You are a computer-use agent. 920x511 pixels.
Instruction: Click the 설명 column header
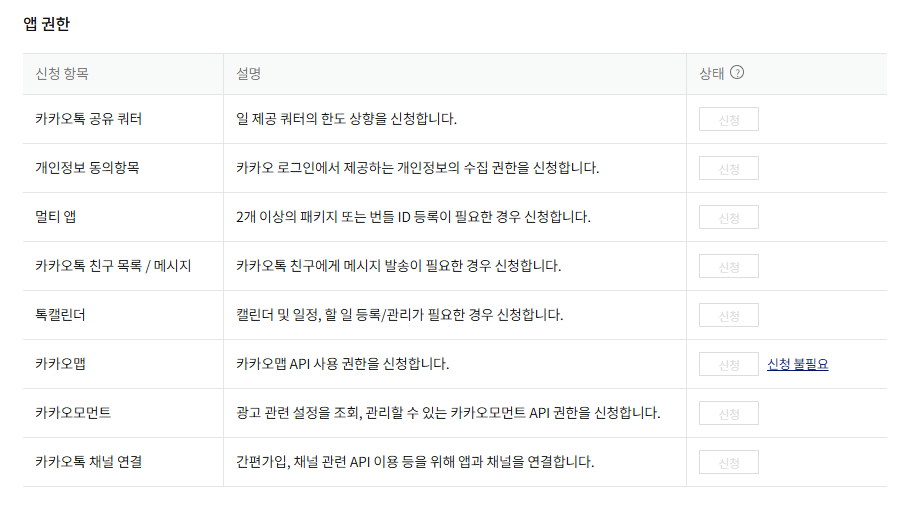[x=248, y=73]
